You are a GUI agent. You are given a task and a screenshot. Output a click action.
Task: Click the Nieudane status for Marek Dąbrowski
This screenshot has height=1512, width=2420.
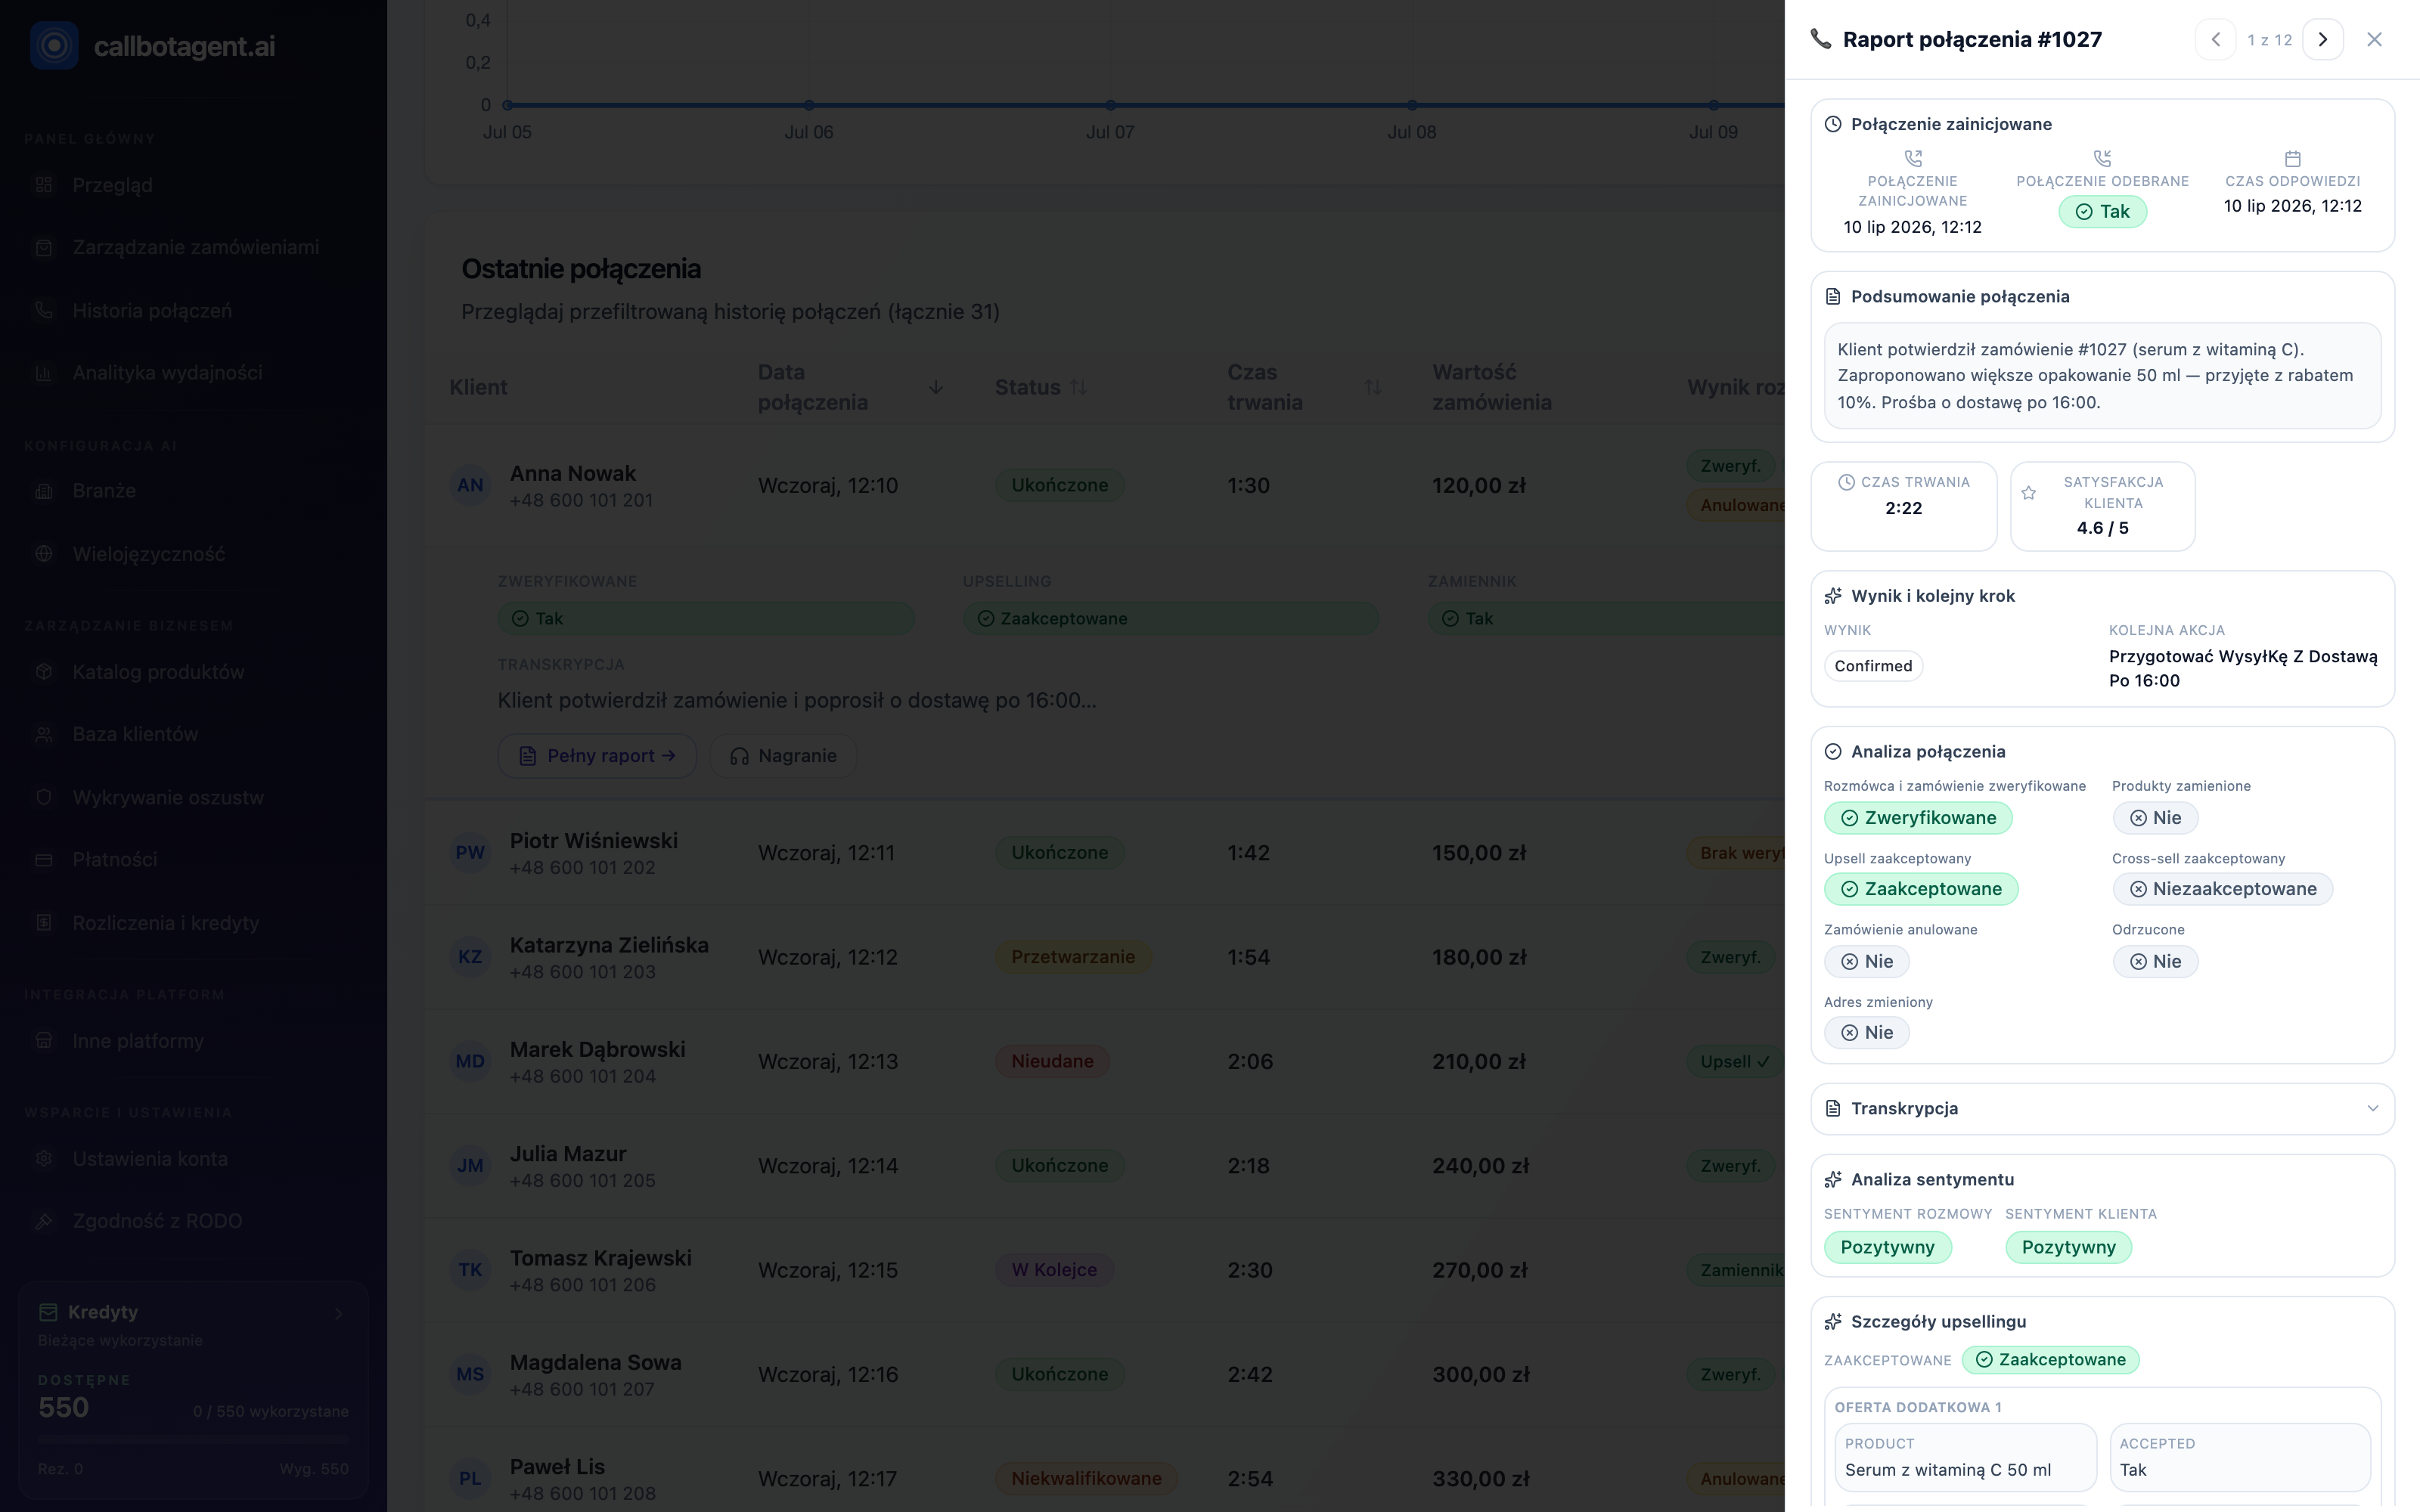pos(1052,1061)
